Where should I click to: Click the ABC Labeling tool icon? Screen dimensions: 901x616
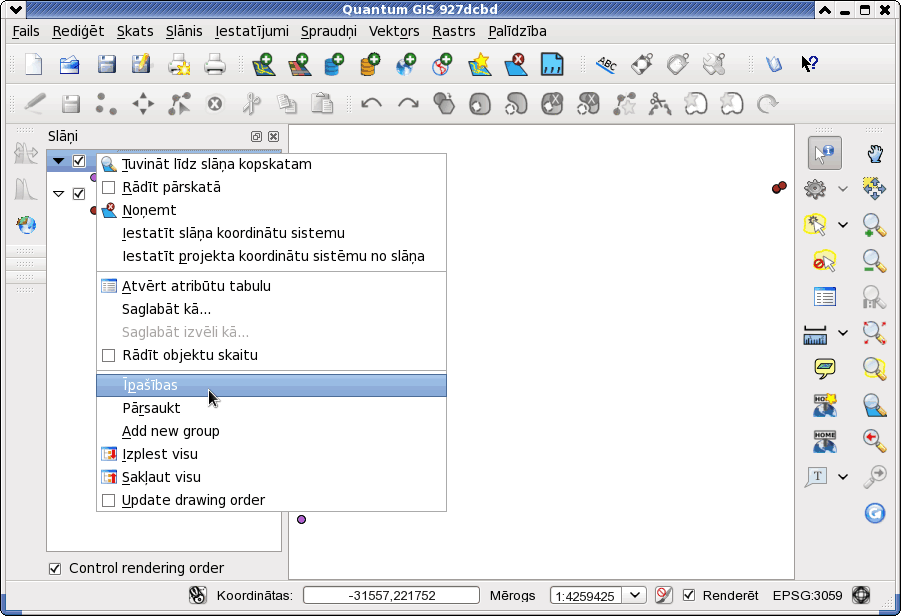pyautogui.click(x=606, y=64)
